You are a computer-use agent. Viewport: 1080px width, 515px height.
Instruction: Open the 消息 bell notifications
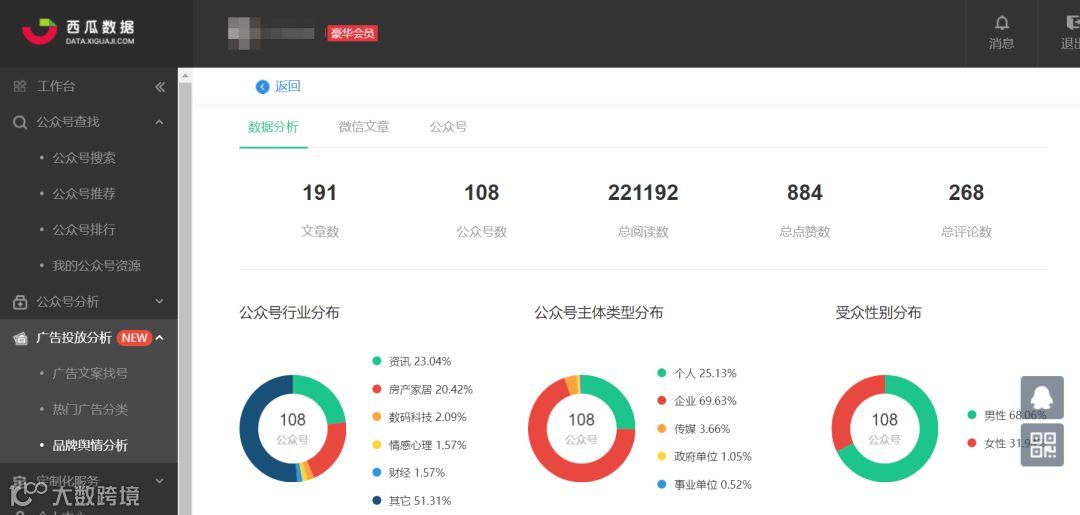coord(1001,23)
